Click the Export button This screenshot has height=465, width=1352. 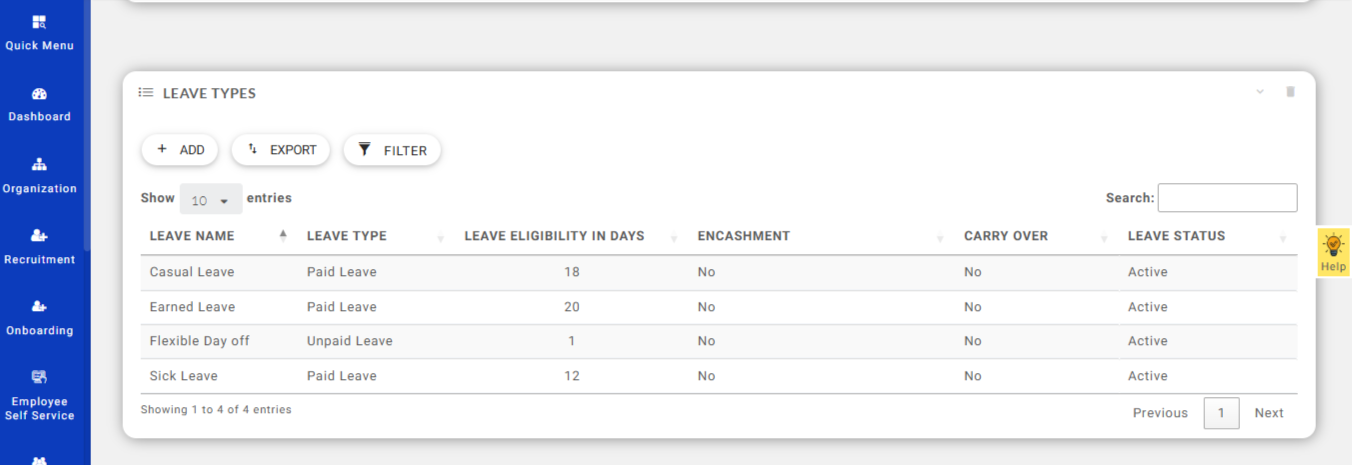coord(281,150)
